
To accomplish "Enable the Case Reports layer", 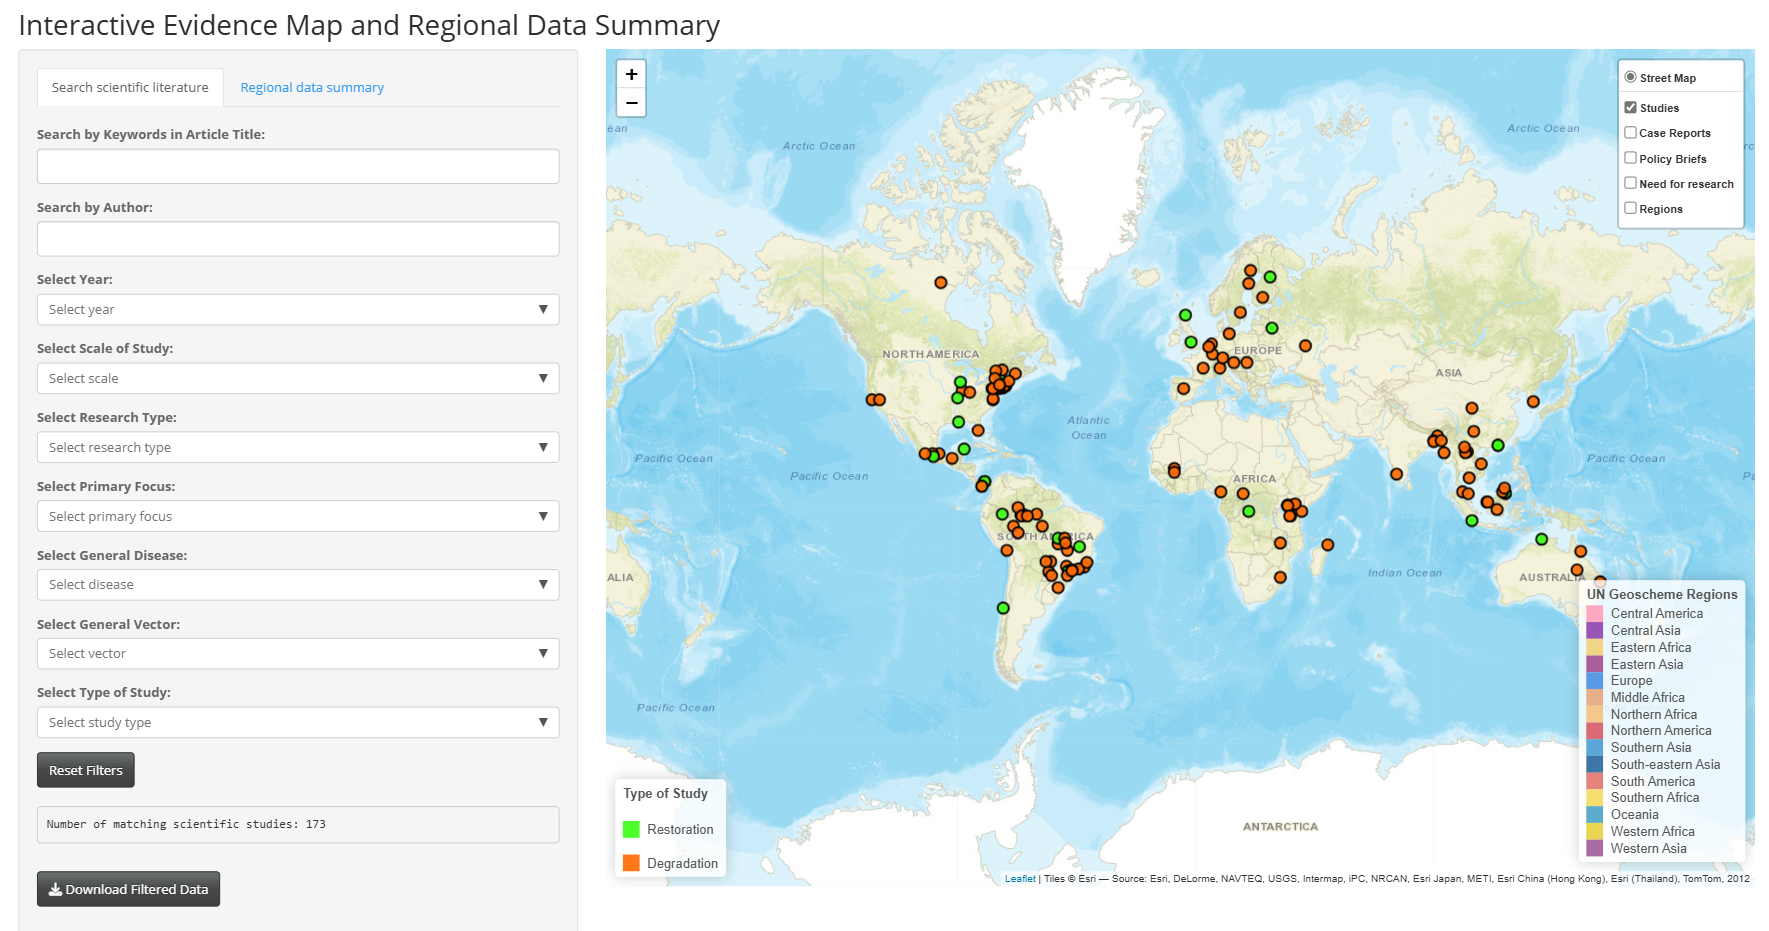I will tap(1631, 133).
